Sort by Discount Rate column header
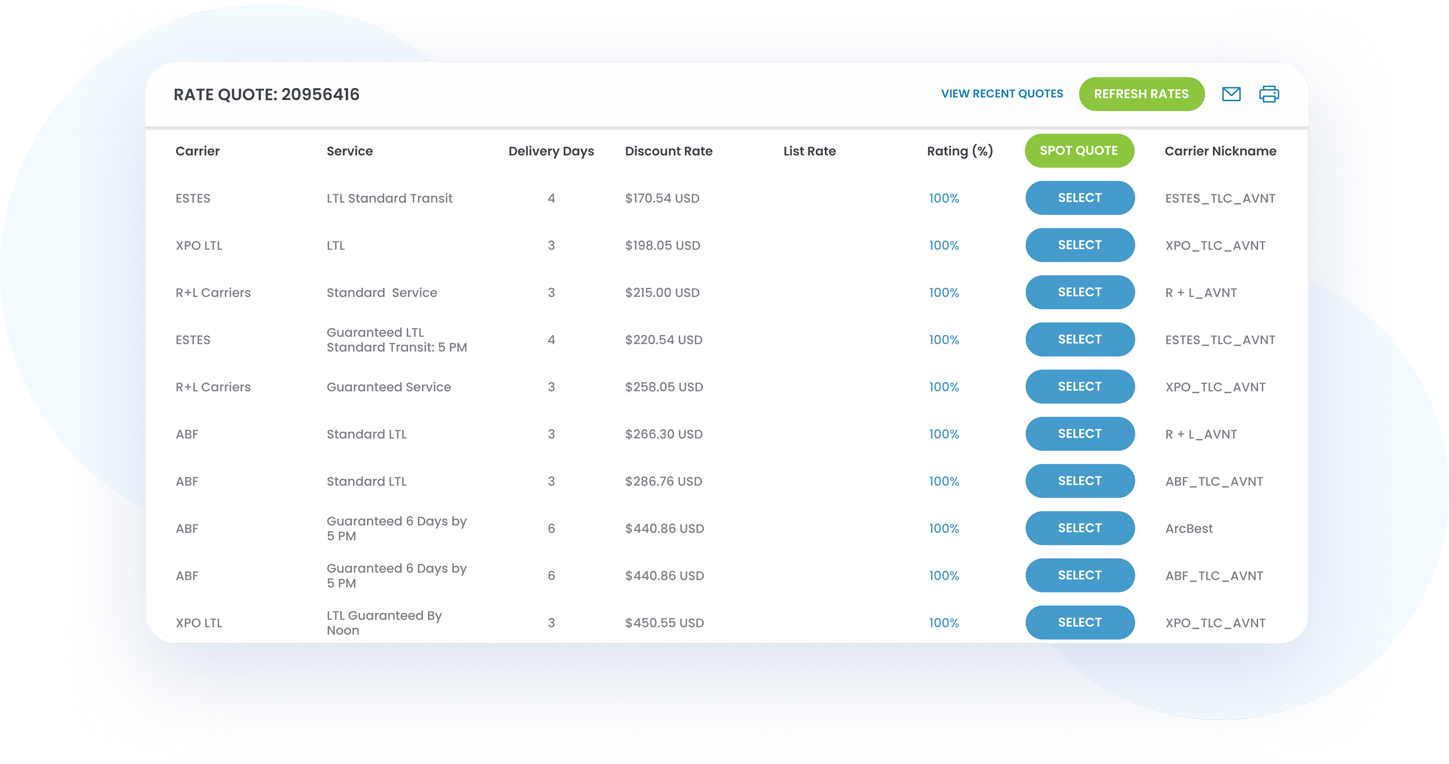 pos(669,151)
